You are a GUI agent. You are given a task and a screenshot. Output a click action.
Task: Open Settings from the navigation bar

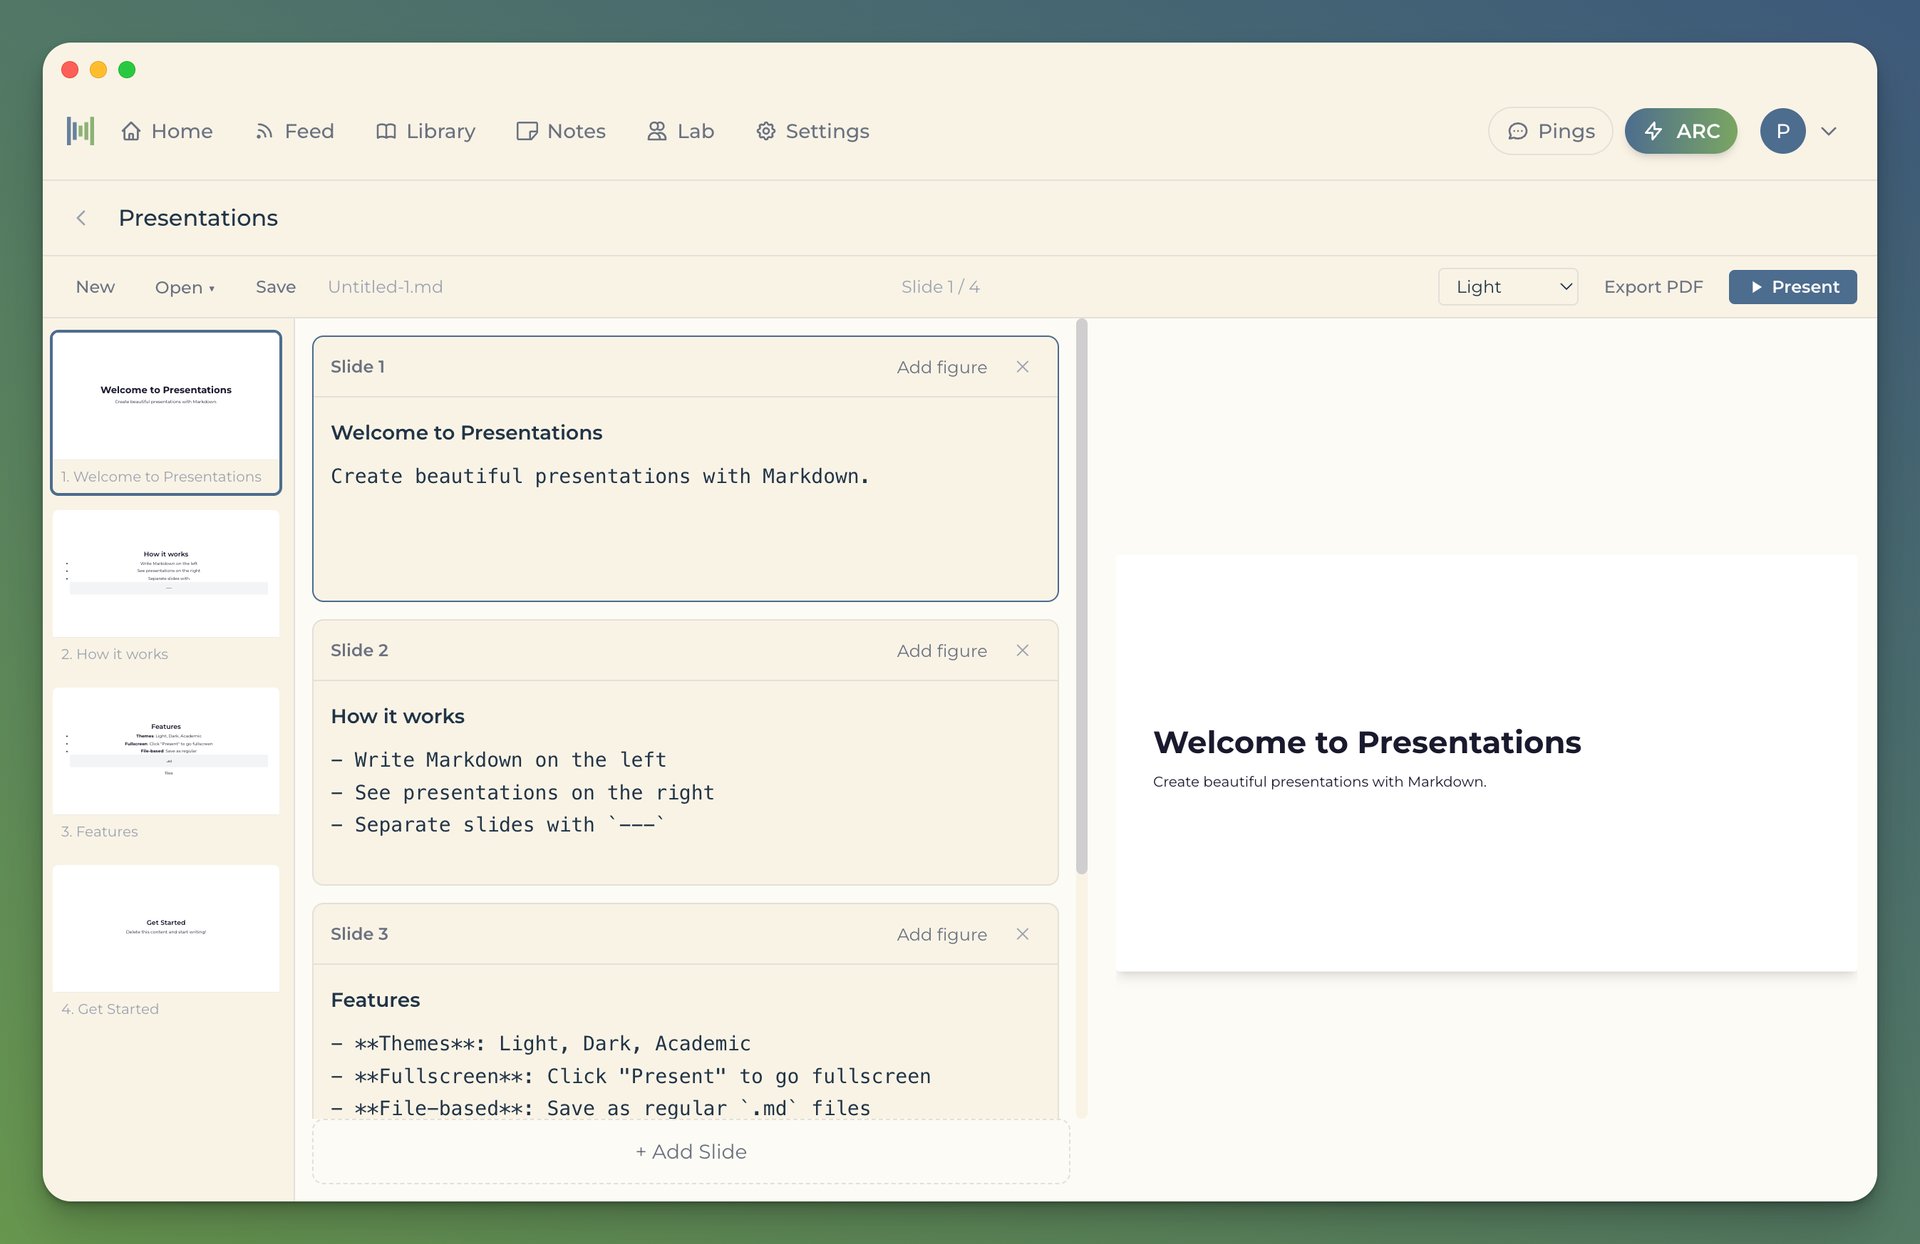pos(812,131)
